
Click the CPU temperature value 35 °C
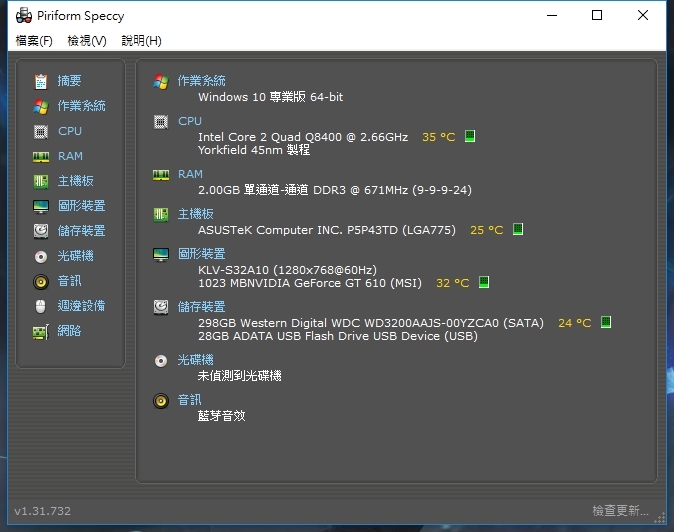(438, 137)
